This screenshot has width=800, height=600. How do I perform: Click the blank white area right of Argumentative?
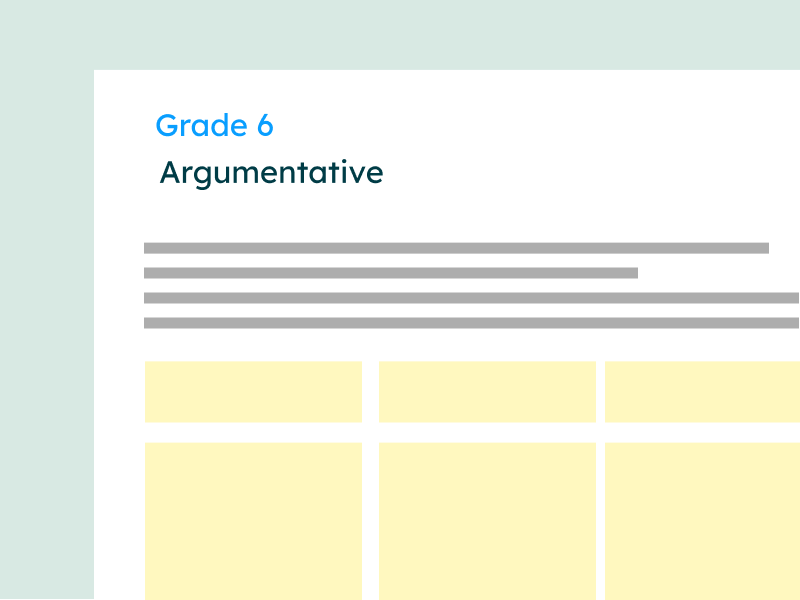[x=580, y=173]
